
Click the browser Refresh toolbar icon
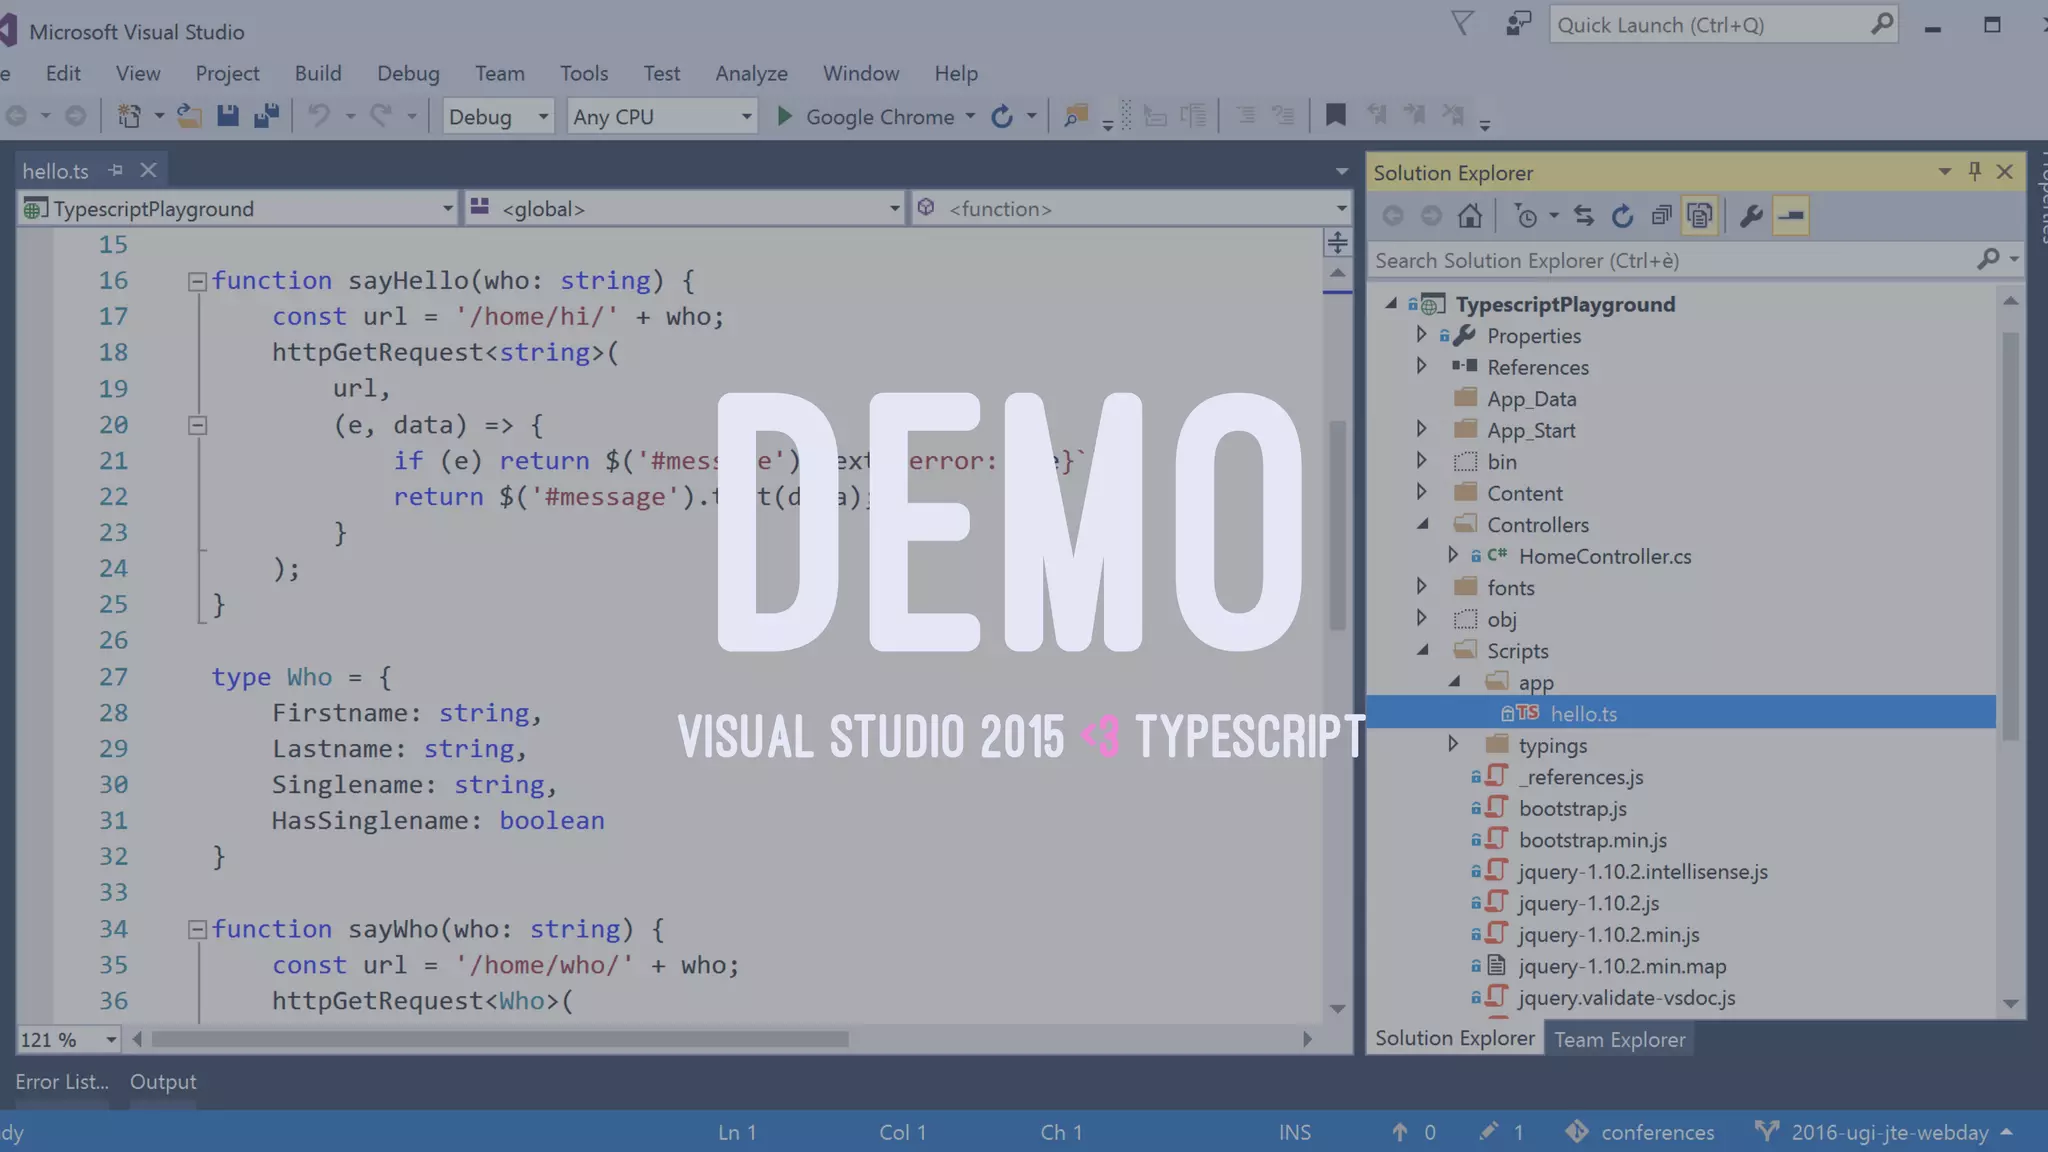[1002, 117]
